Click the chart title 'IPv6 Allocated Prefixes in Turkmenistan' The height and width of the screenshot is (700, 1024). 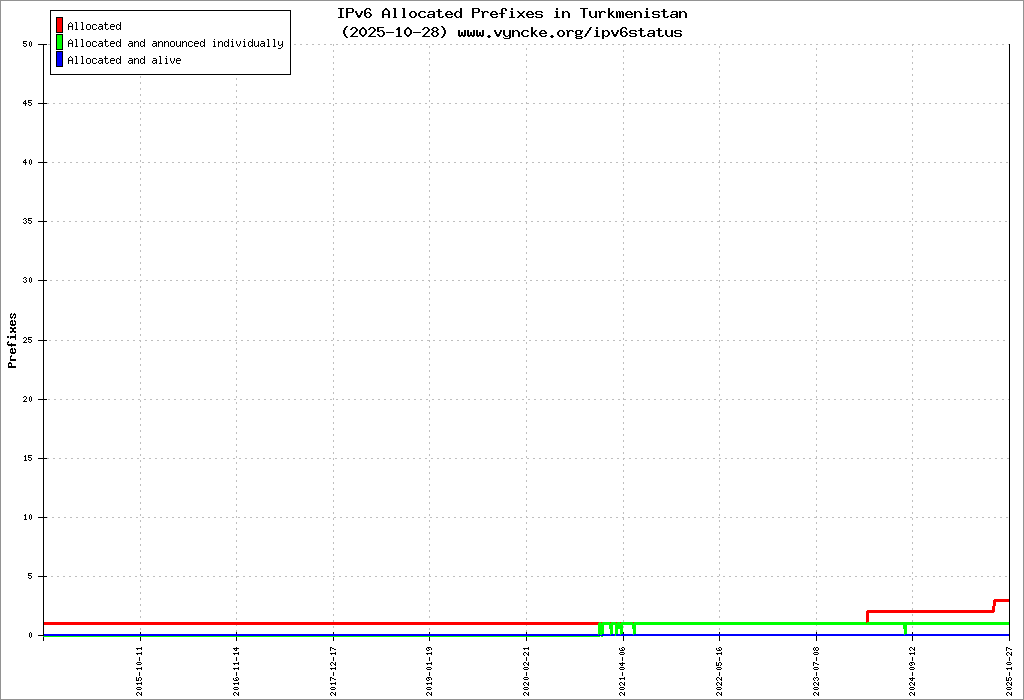click(512, 14)
